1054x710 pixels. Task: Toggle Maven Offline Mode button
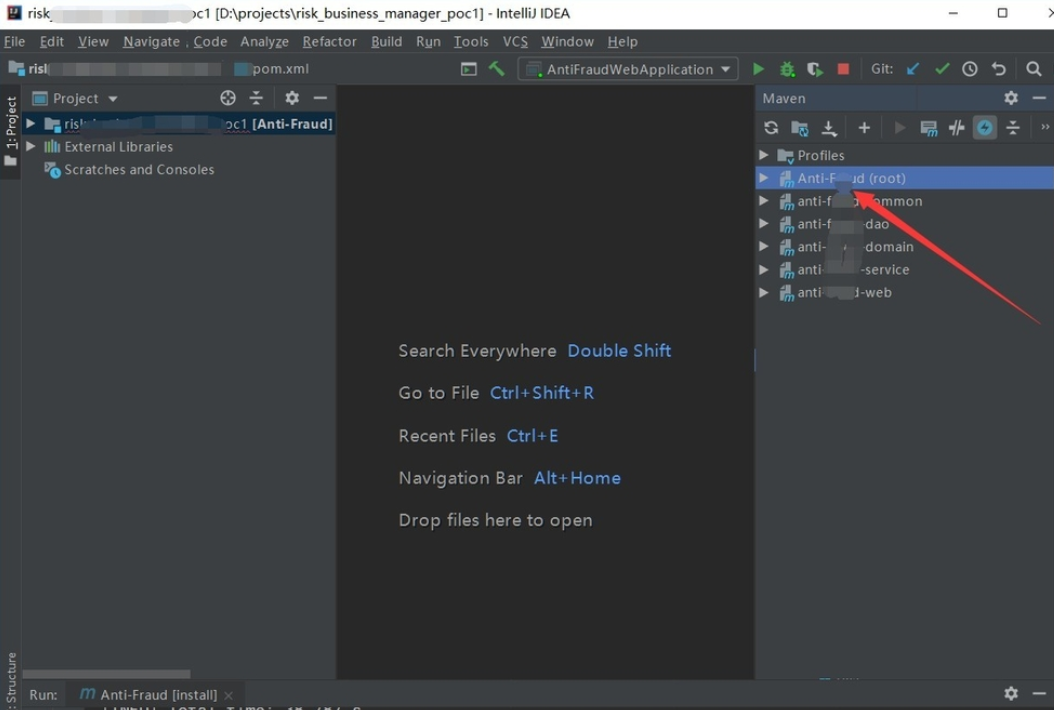pos(957,128)
